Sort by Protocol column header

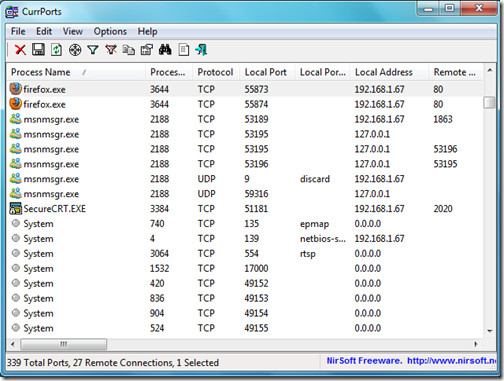[x=216, y=72]
